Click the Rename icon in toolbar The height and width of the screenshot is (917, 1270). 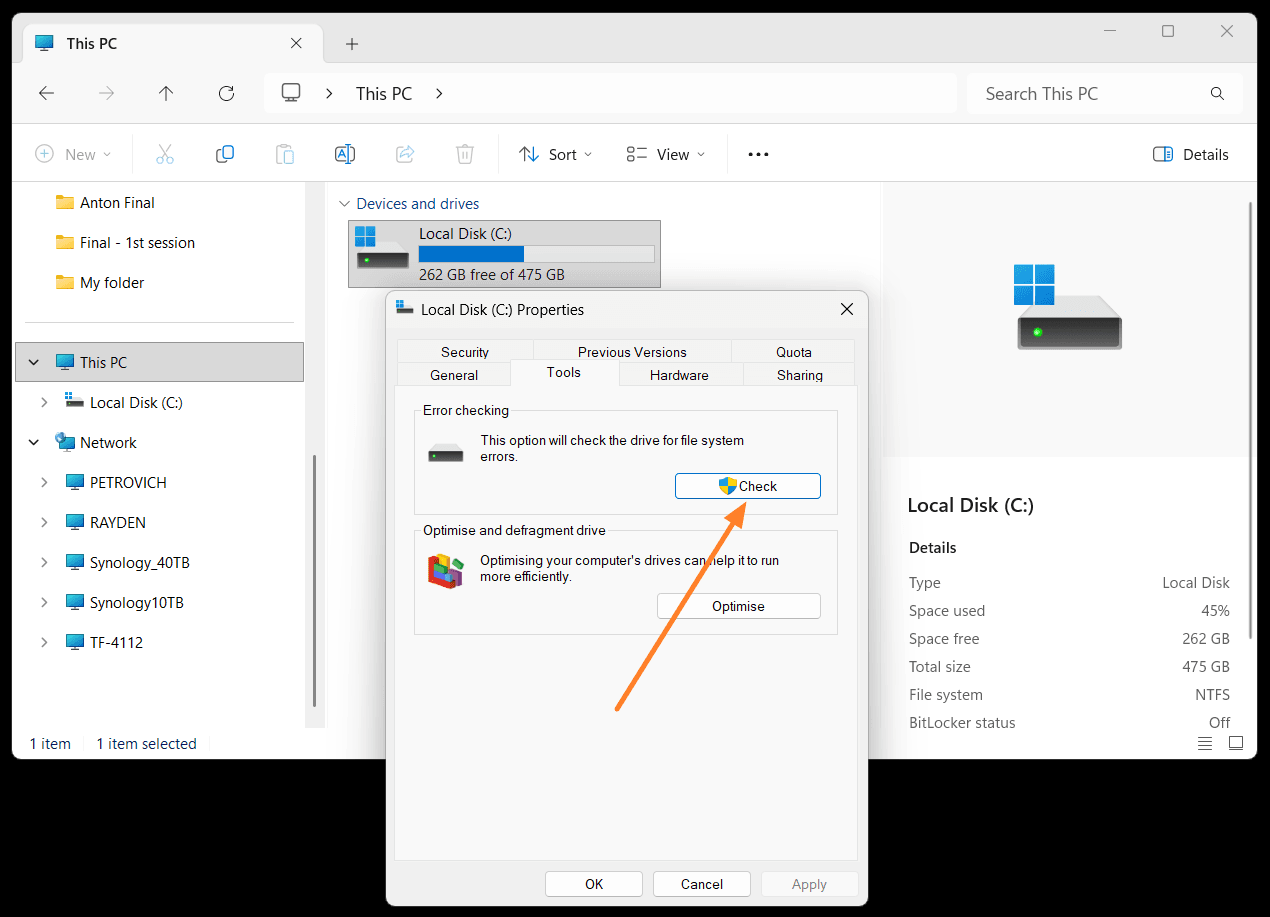pos(345,154)
